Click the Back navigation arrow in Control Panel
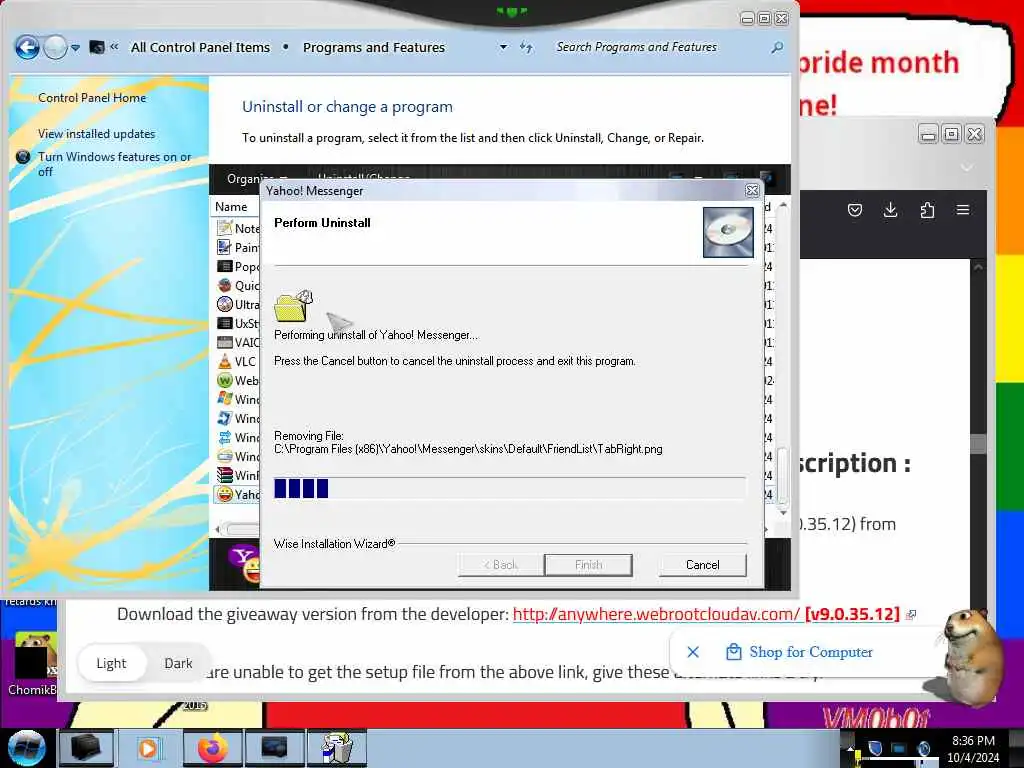The height and width of the screenshot is (768, 1024). [27, 47]
